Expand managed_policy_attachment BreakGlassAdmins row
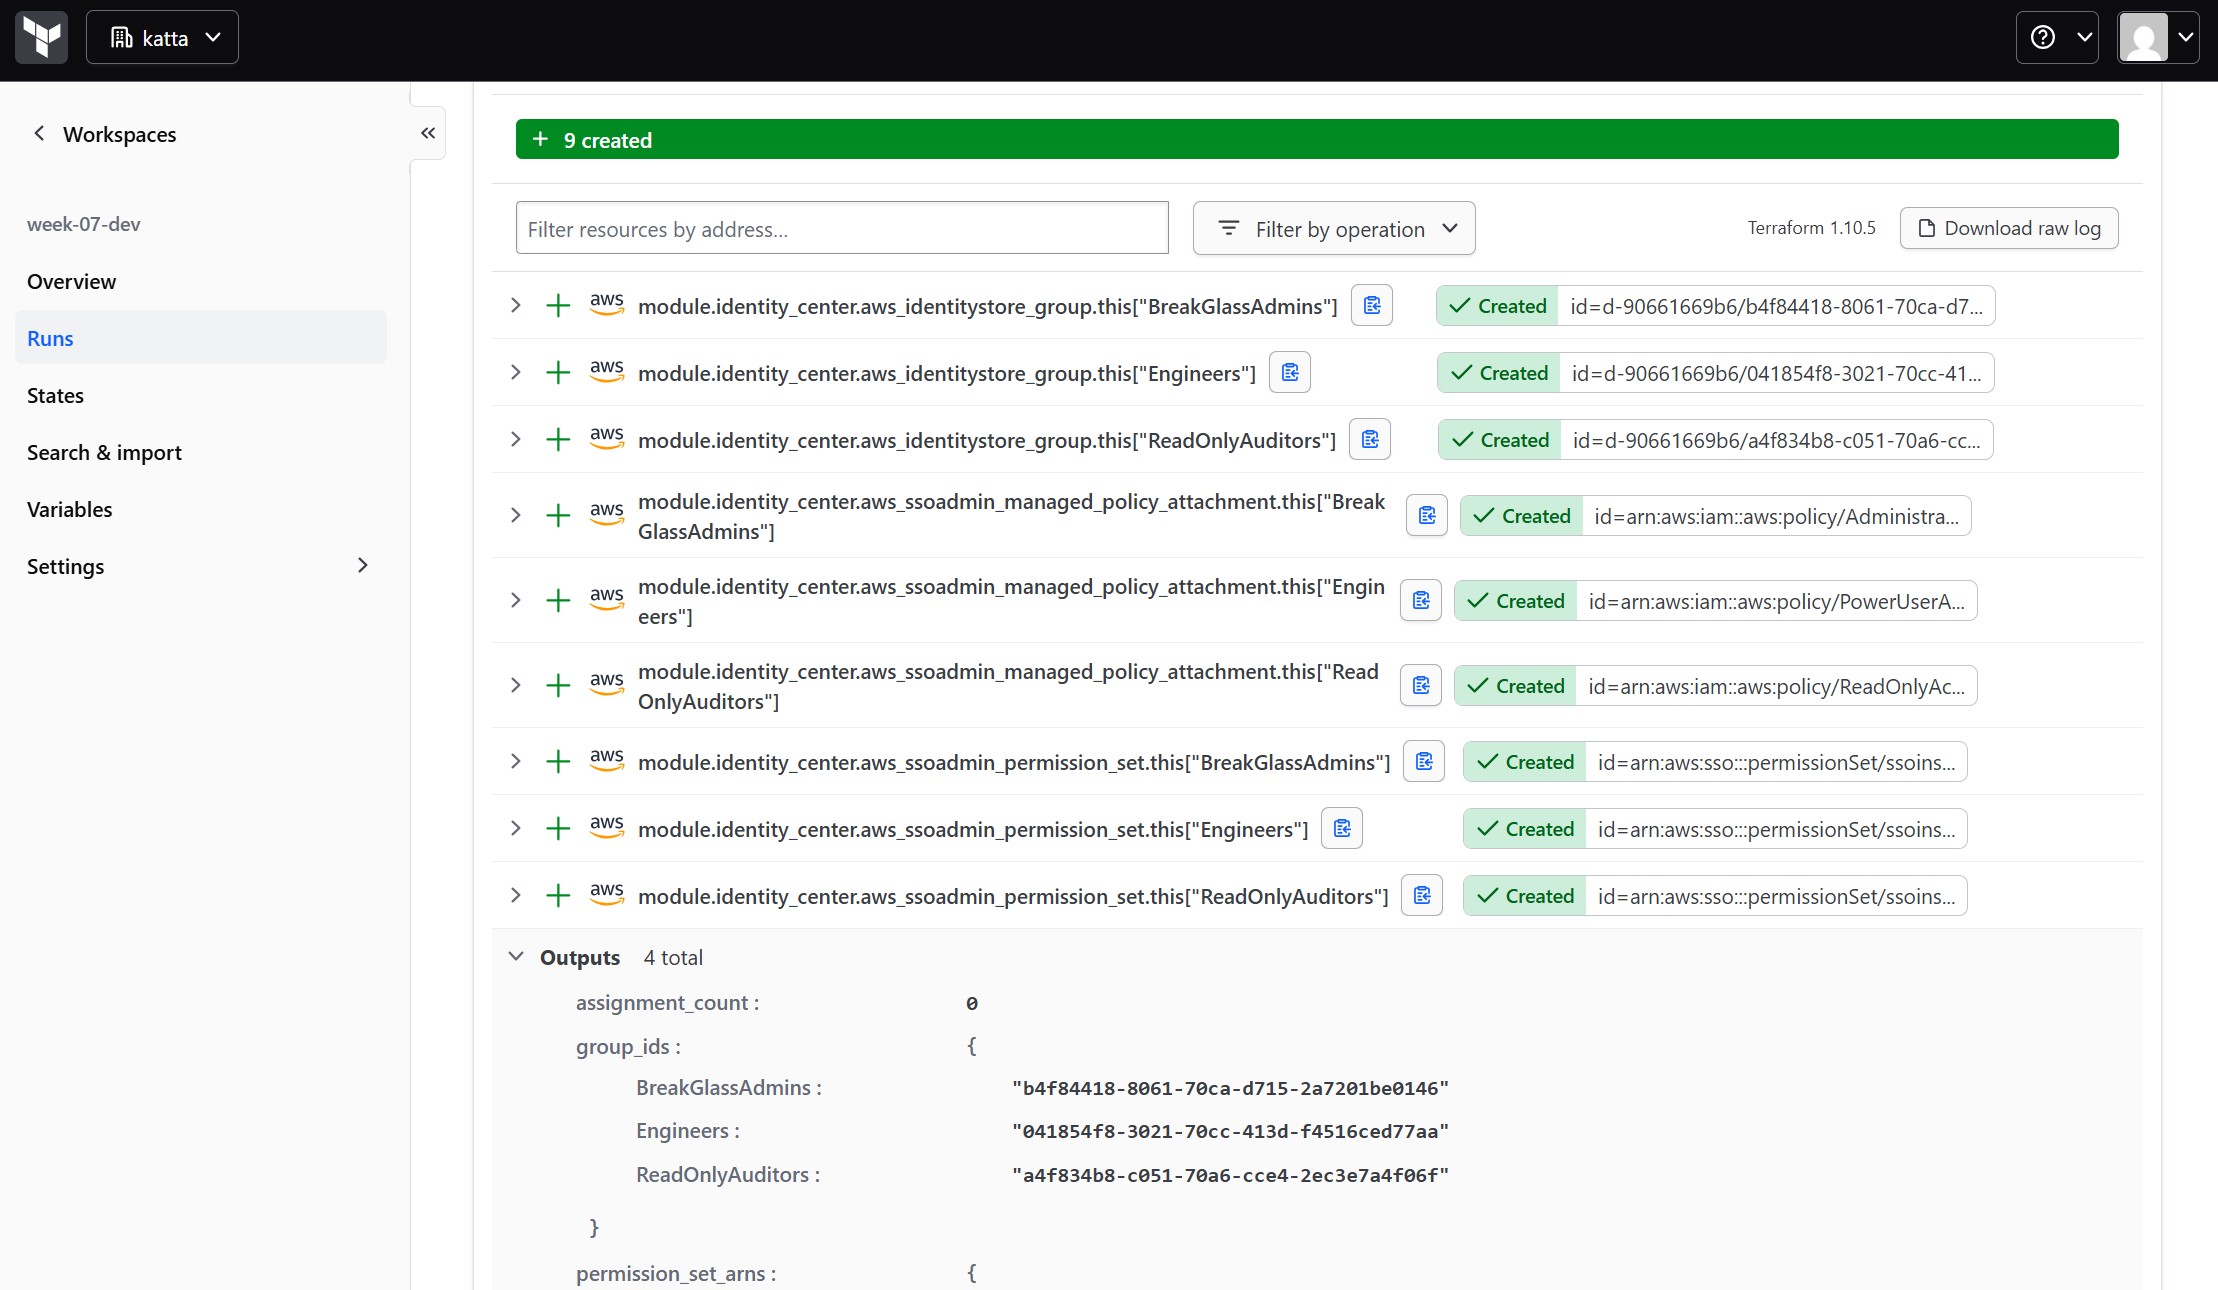 pos(516,515)
